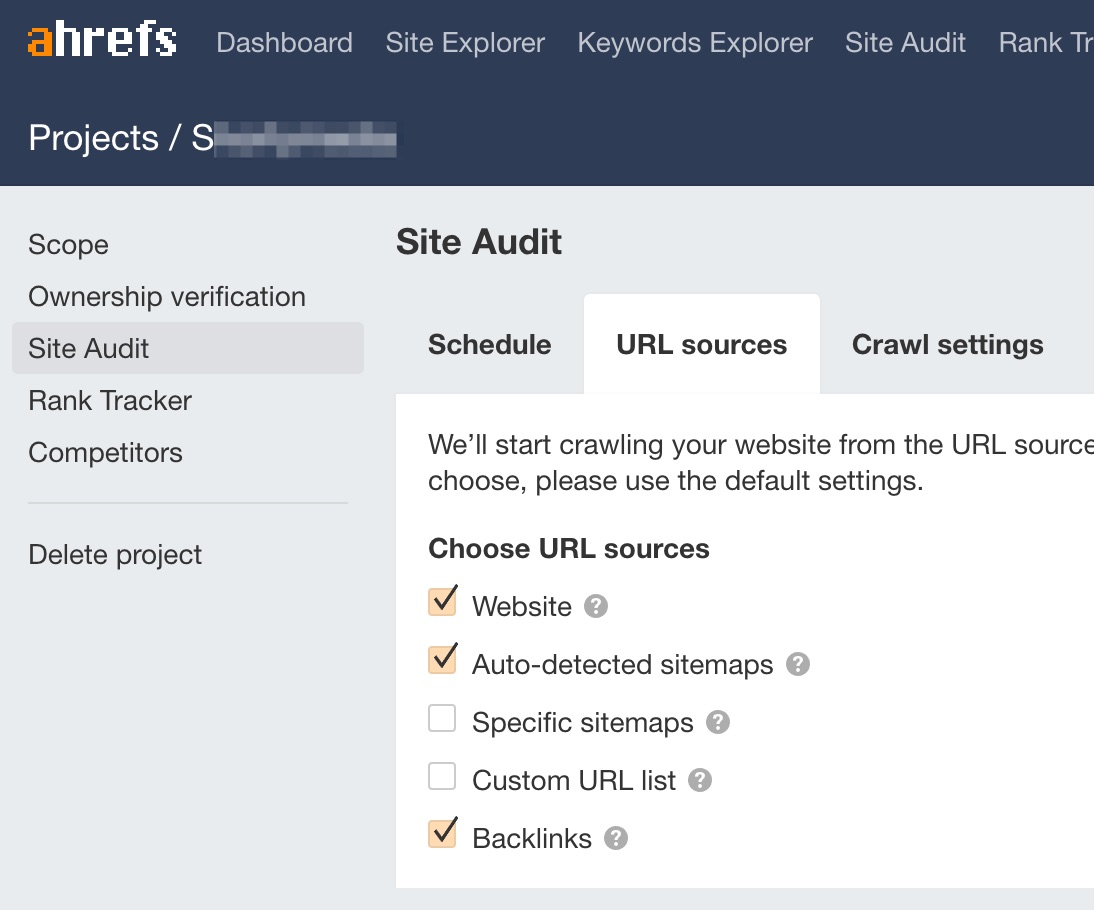Screen dimensions: 1094x910
Task: Open Ownership verification in sidebar
Action: (x=167, y=297)
